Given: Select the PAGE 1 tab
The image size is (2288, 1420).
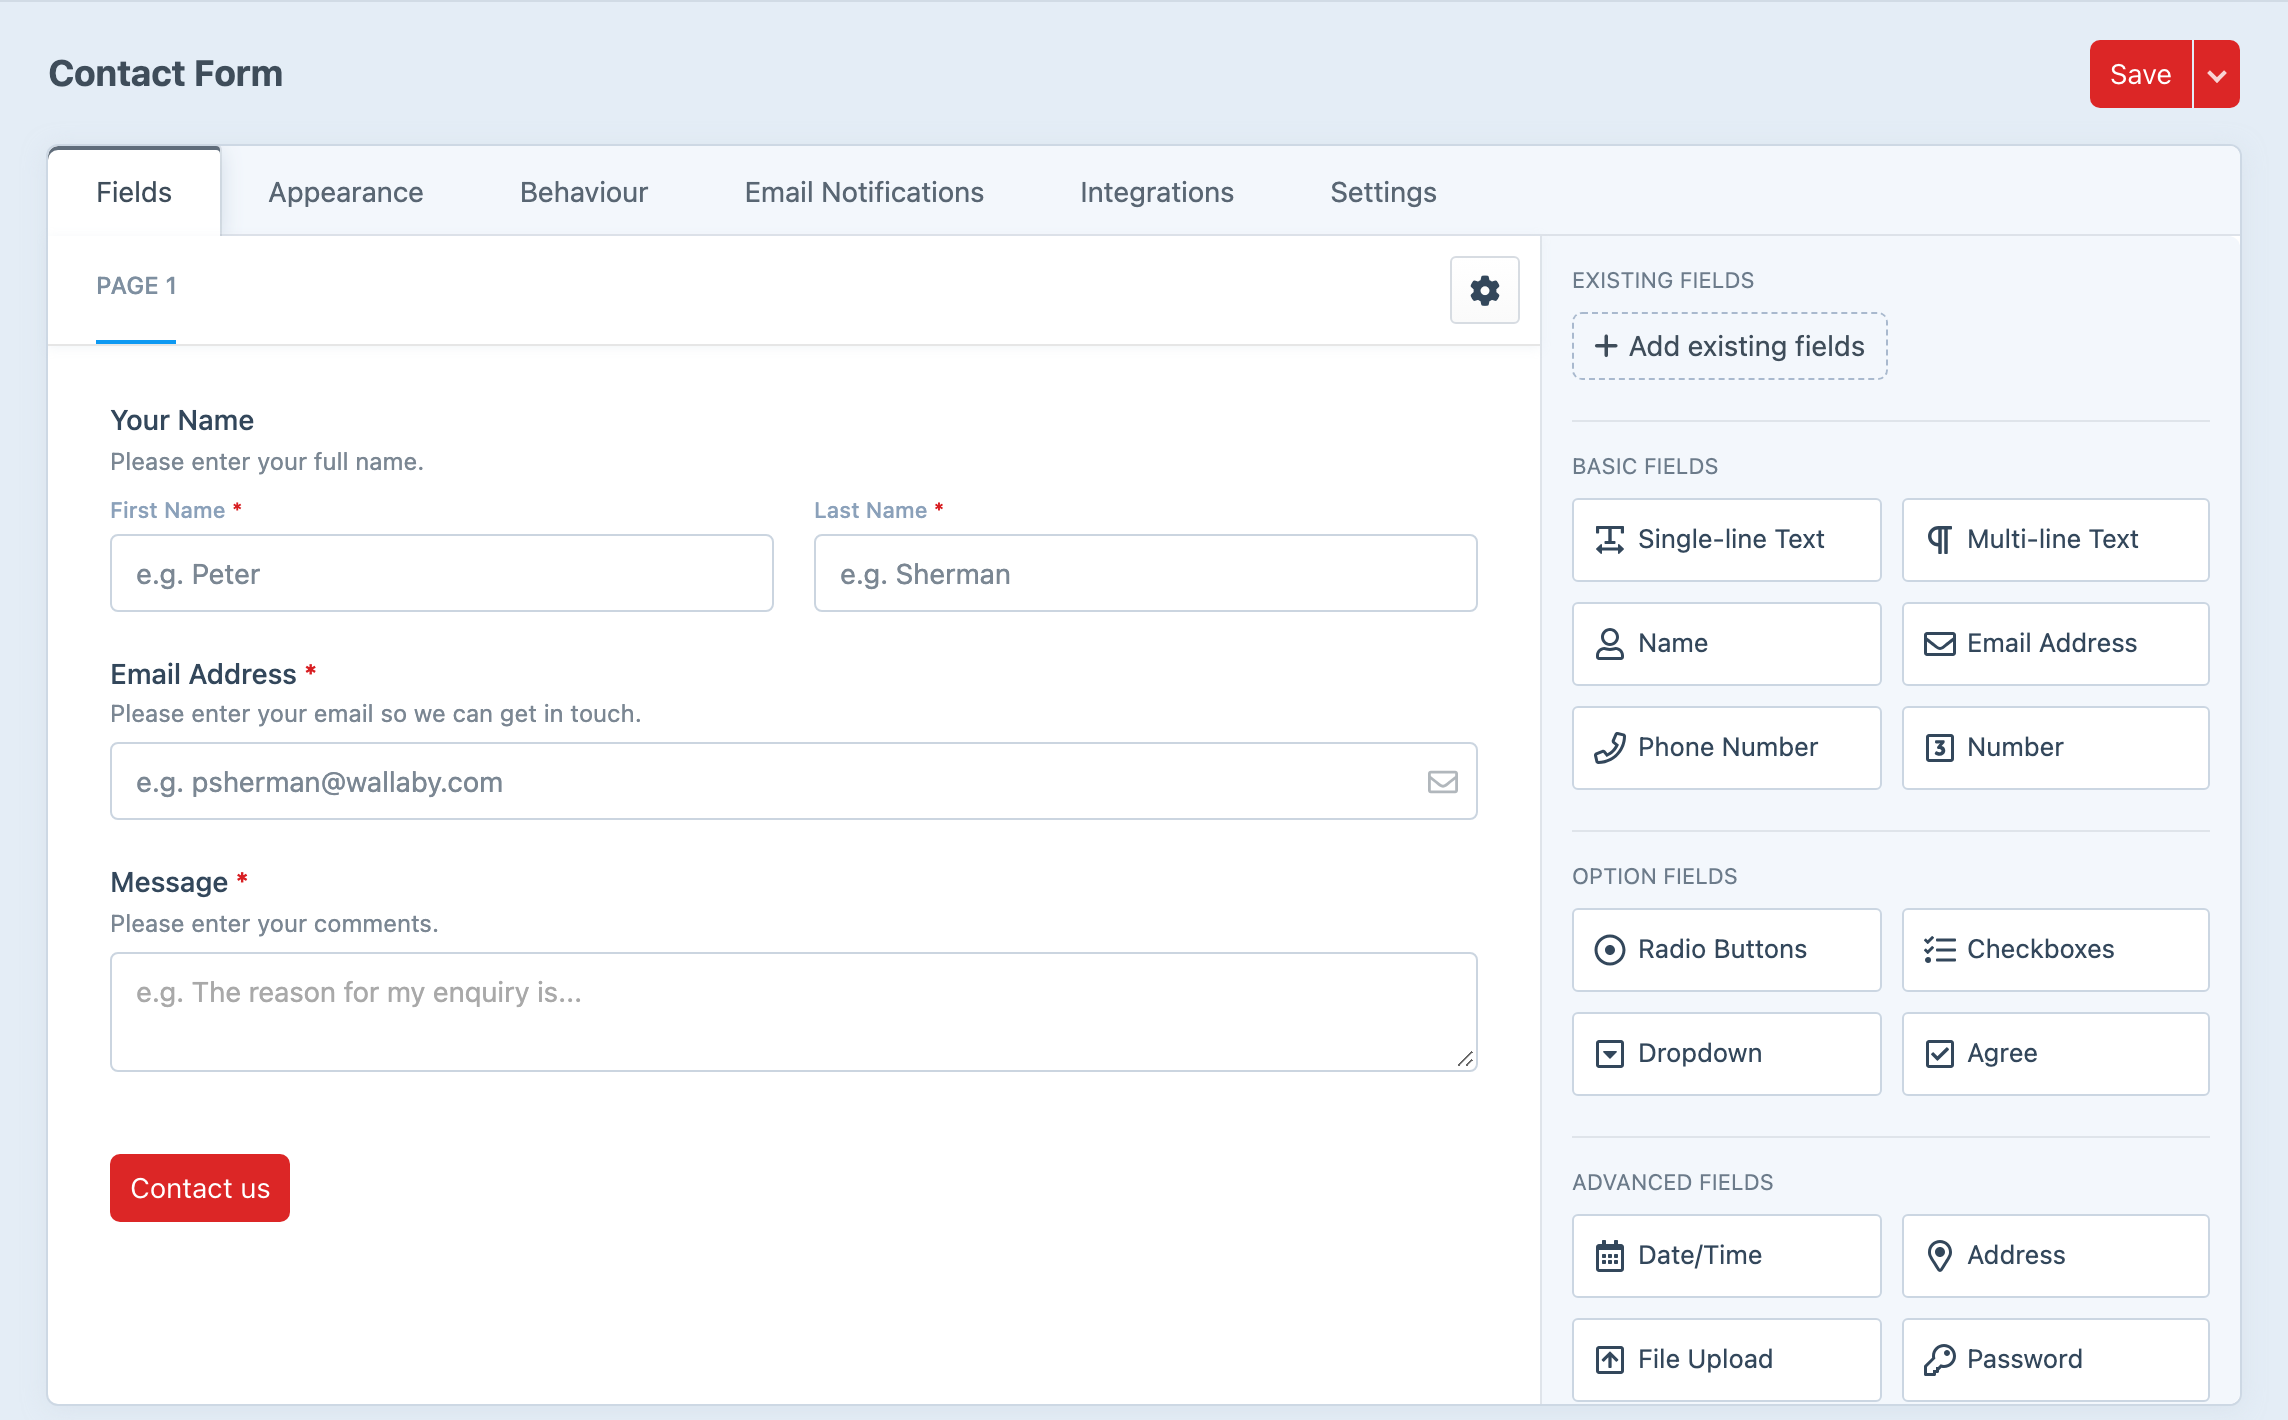Looking at the screenshot, I should (136, 286).
